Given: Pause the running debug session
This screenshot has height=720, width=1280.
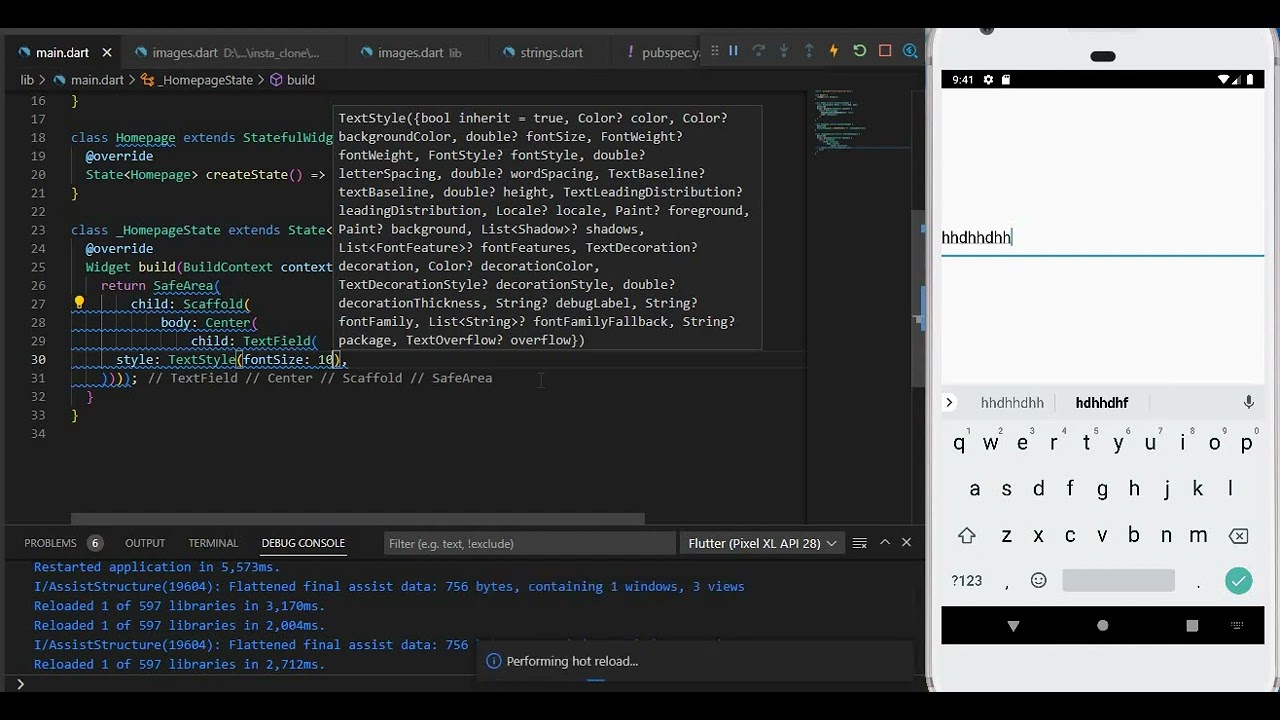Looking at the screenshot, I should [733, 51].
